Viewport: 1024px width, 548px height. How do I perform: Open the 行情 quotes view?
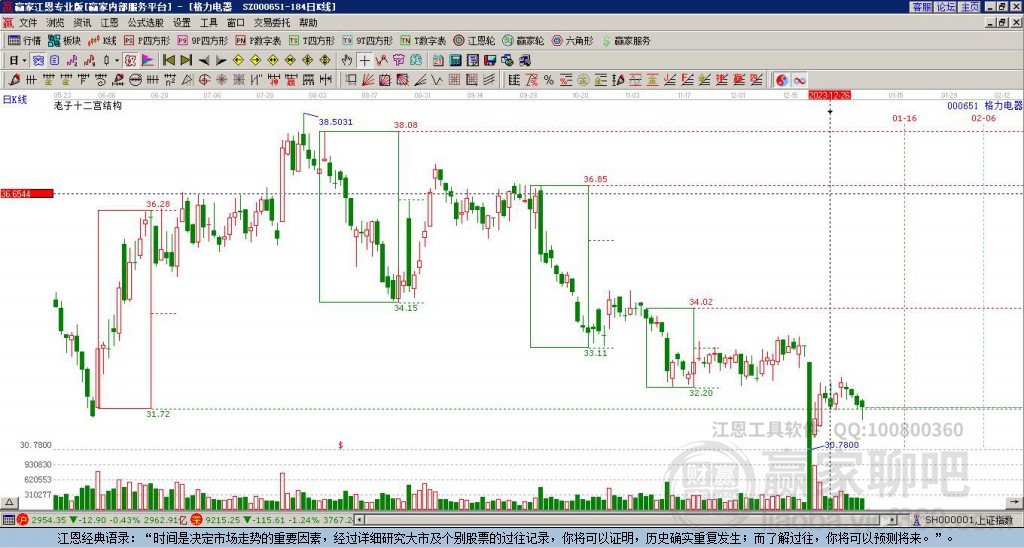pyautogui.click(x=25, y=40)
